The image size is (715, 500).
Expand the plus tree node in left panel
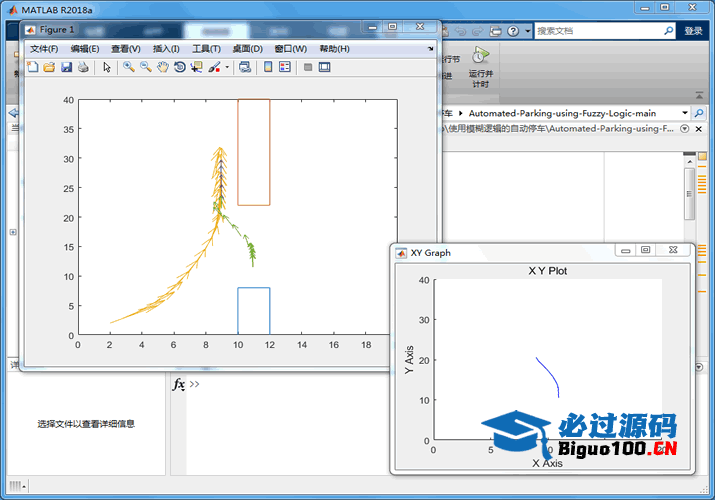click(13, 232)
